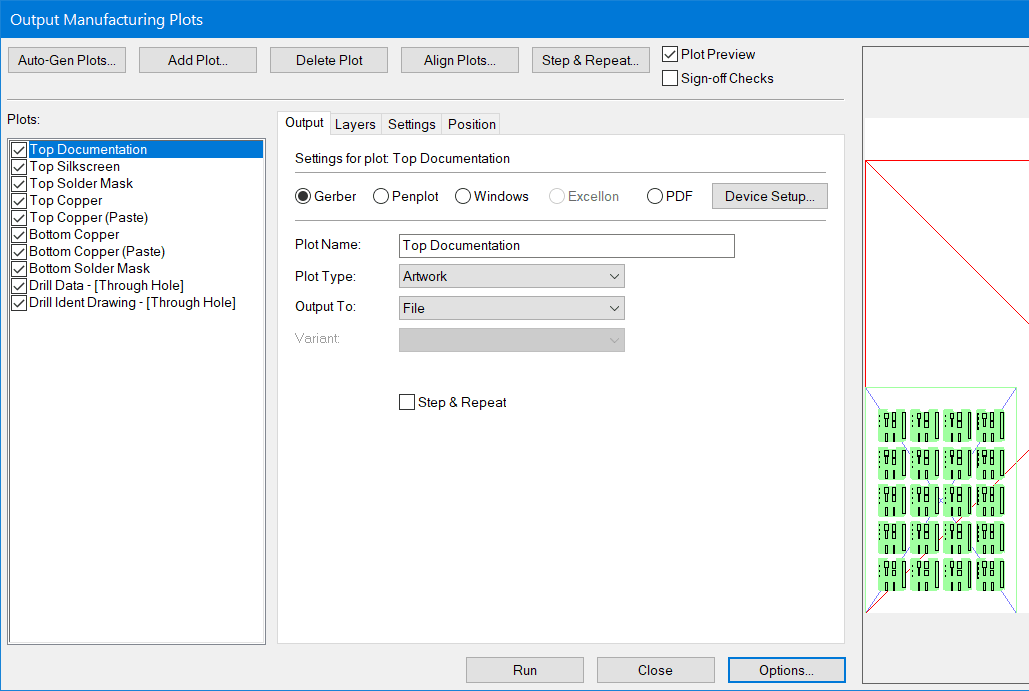Uncheck Top Copper (Paste) checkbox

coord(19,218)
